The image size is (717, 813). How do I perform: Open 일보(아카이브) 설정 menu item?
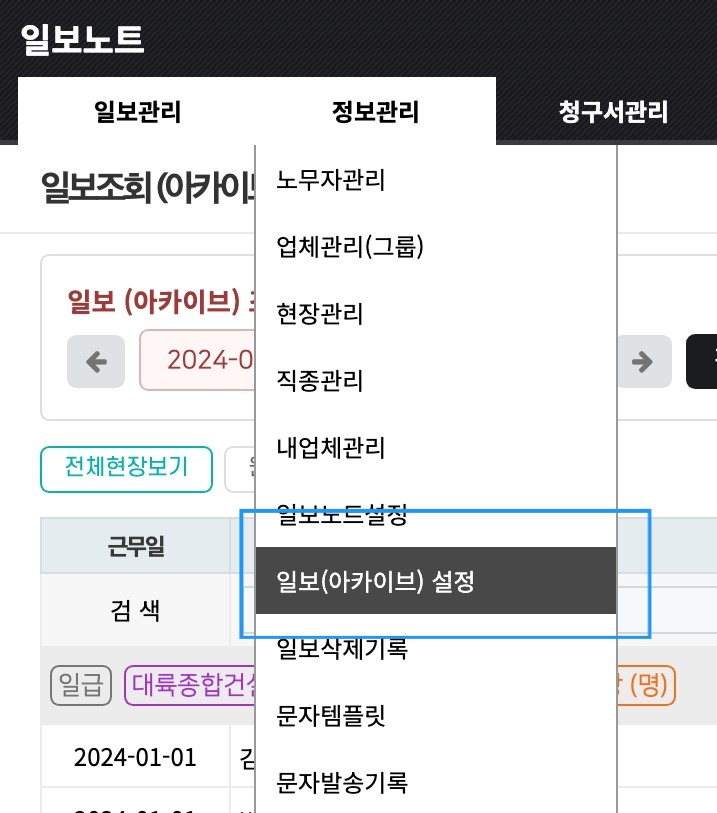374,581
